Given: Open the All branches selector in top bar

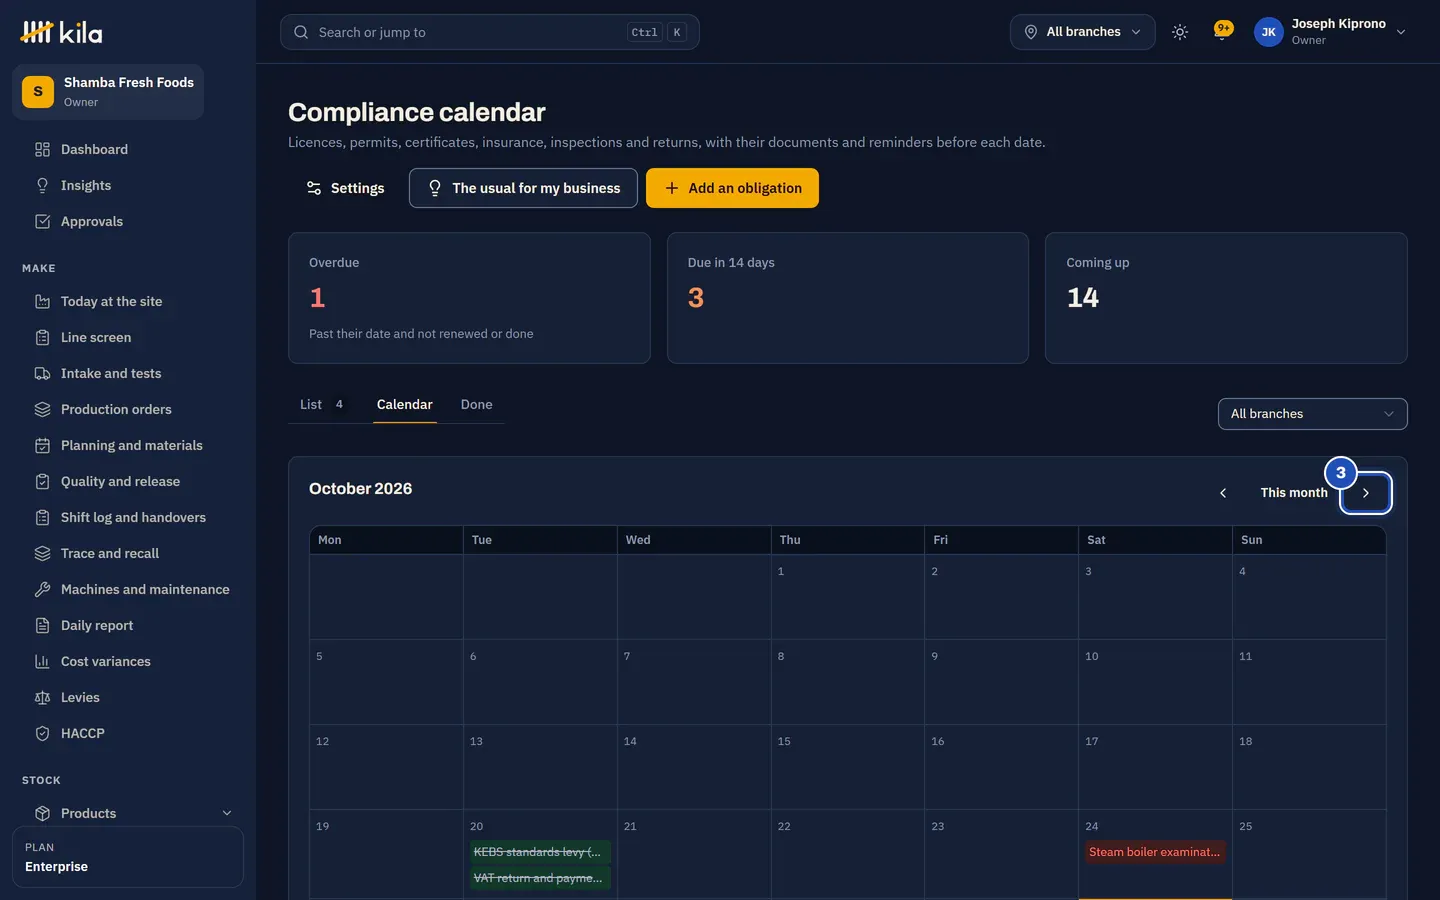Looking at the screenshot, I should pos(1083,32).
